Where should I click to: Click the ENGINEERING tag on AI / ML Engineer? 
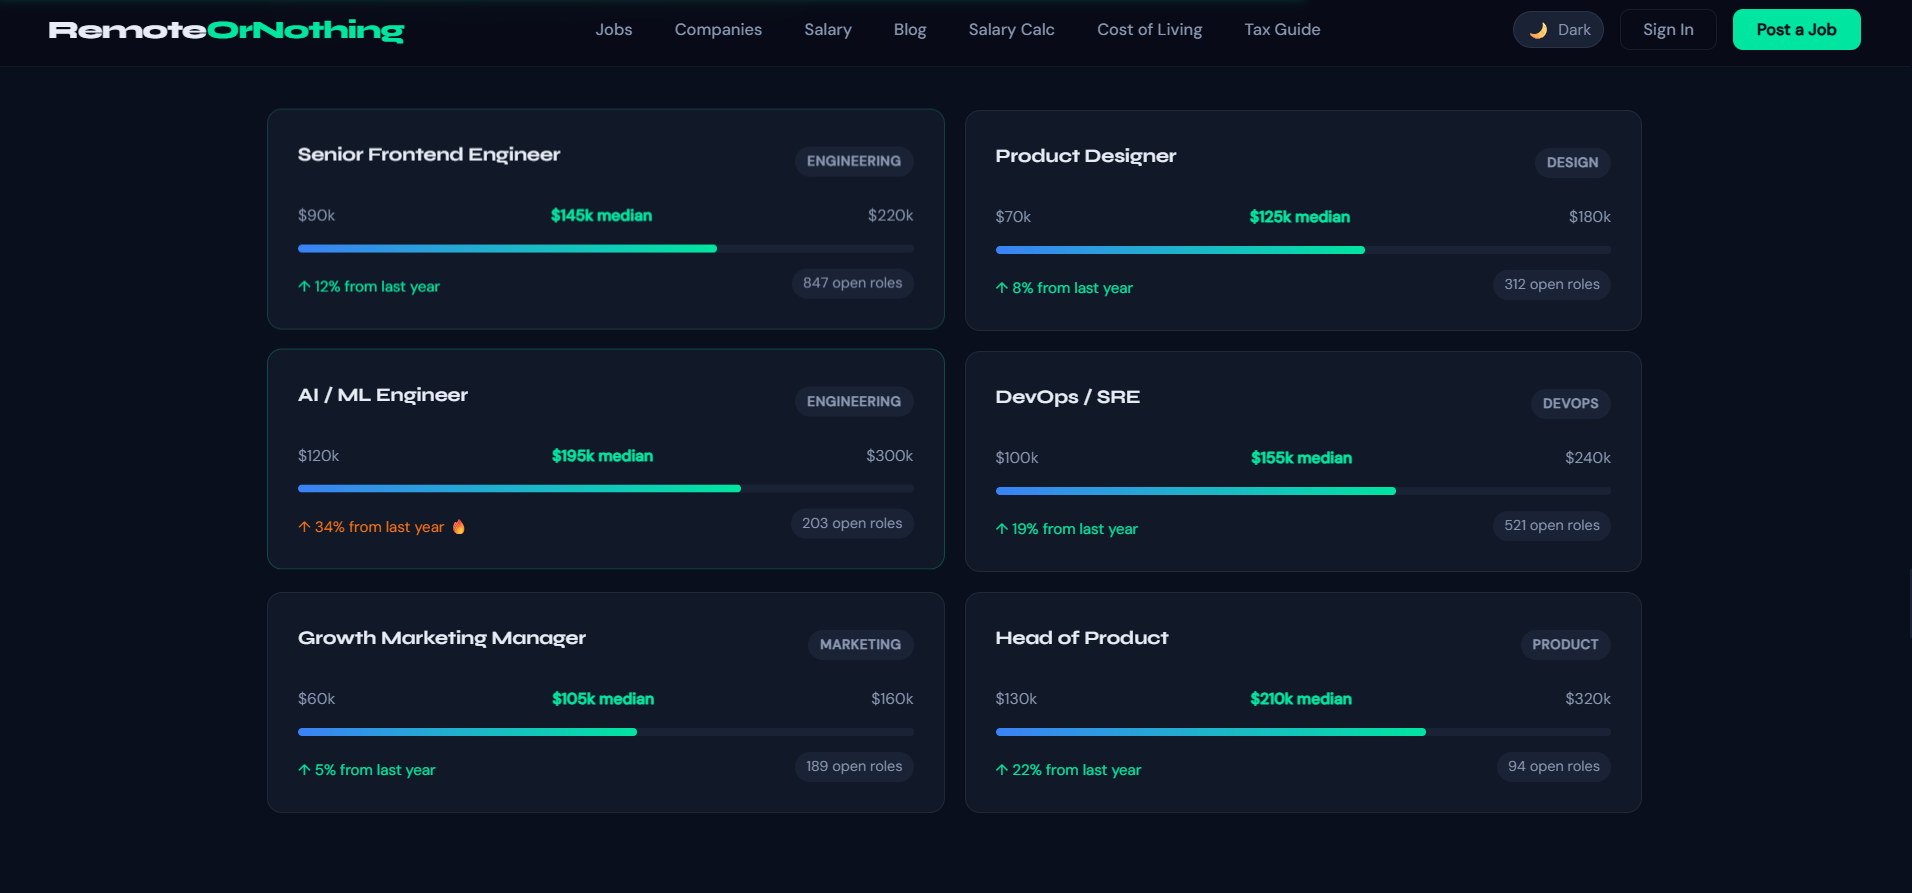click(854, 402)
